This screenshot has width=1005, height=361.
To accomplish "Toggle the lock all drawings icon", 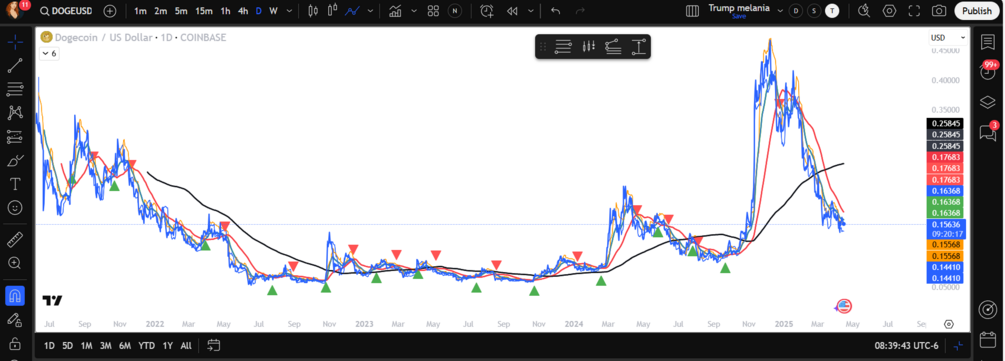I will [15, 343].
